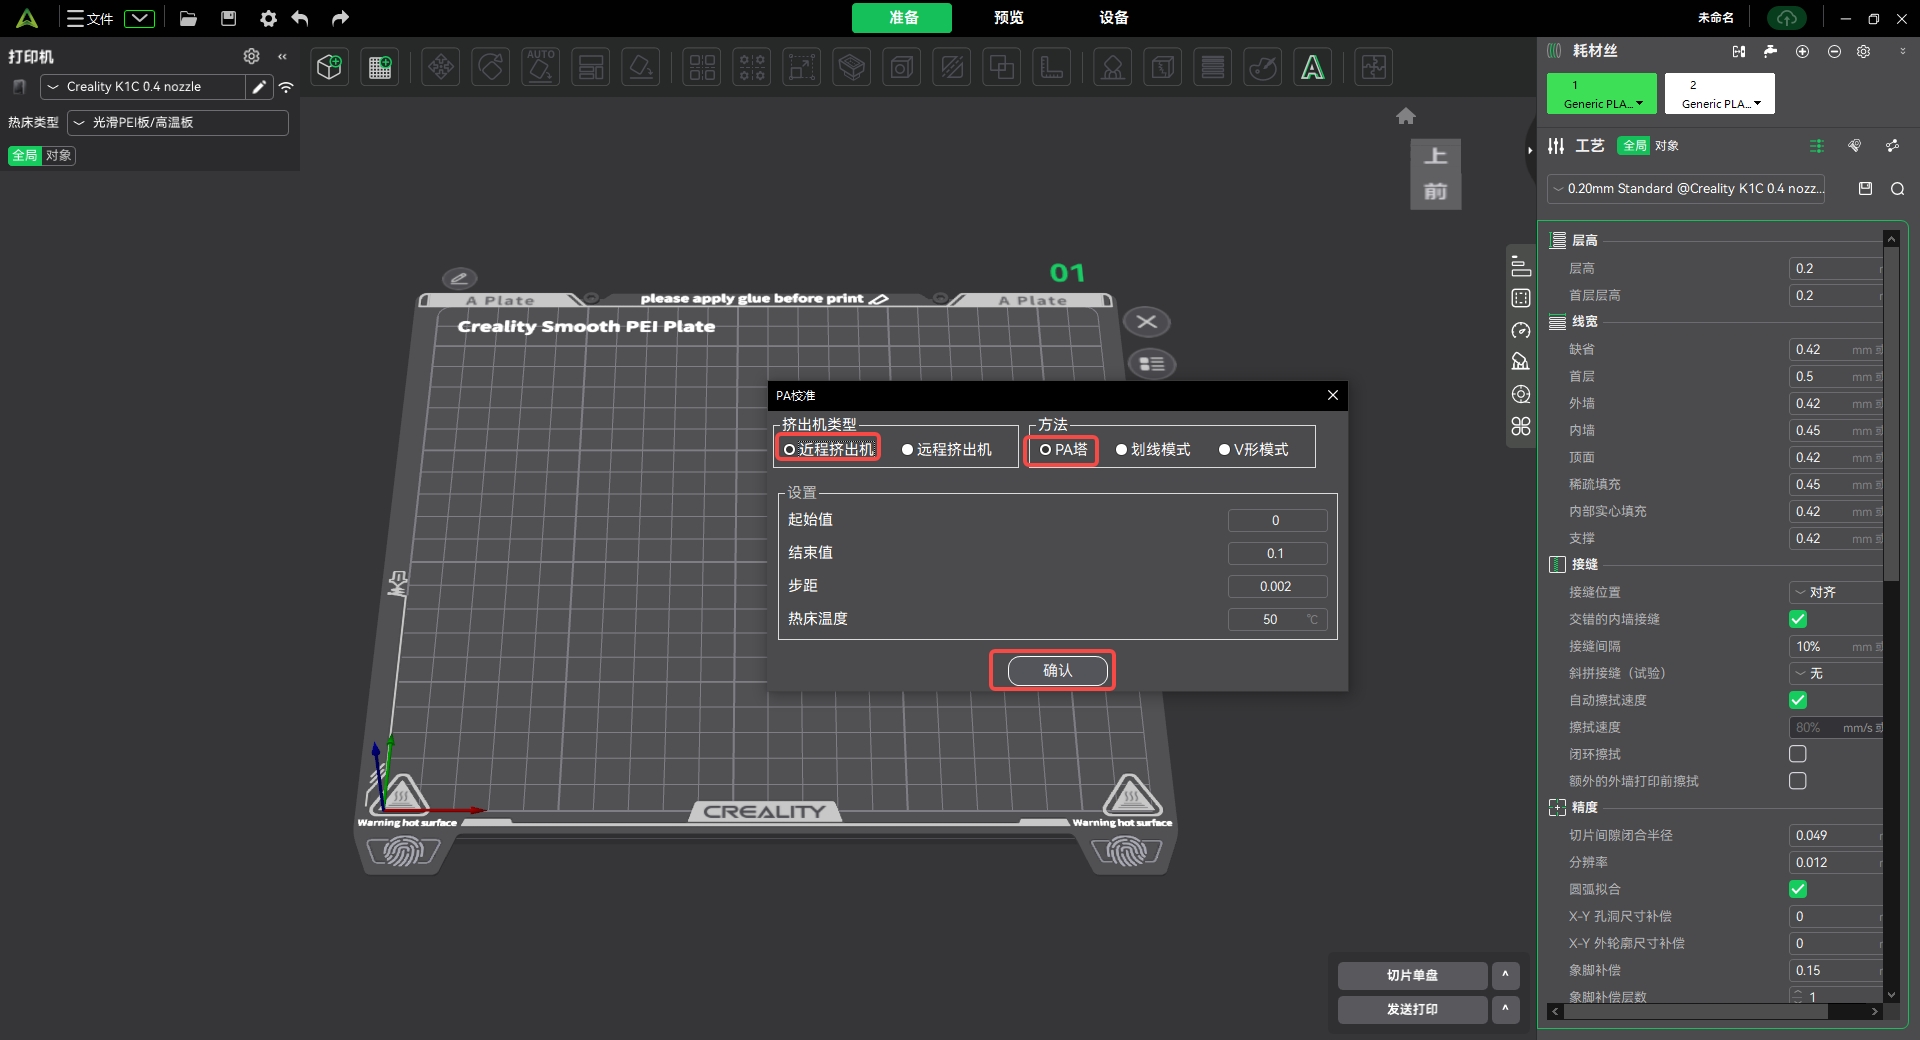Click the home view icon
This screenshot has height=1040, width=1920.
point(1405,116)
